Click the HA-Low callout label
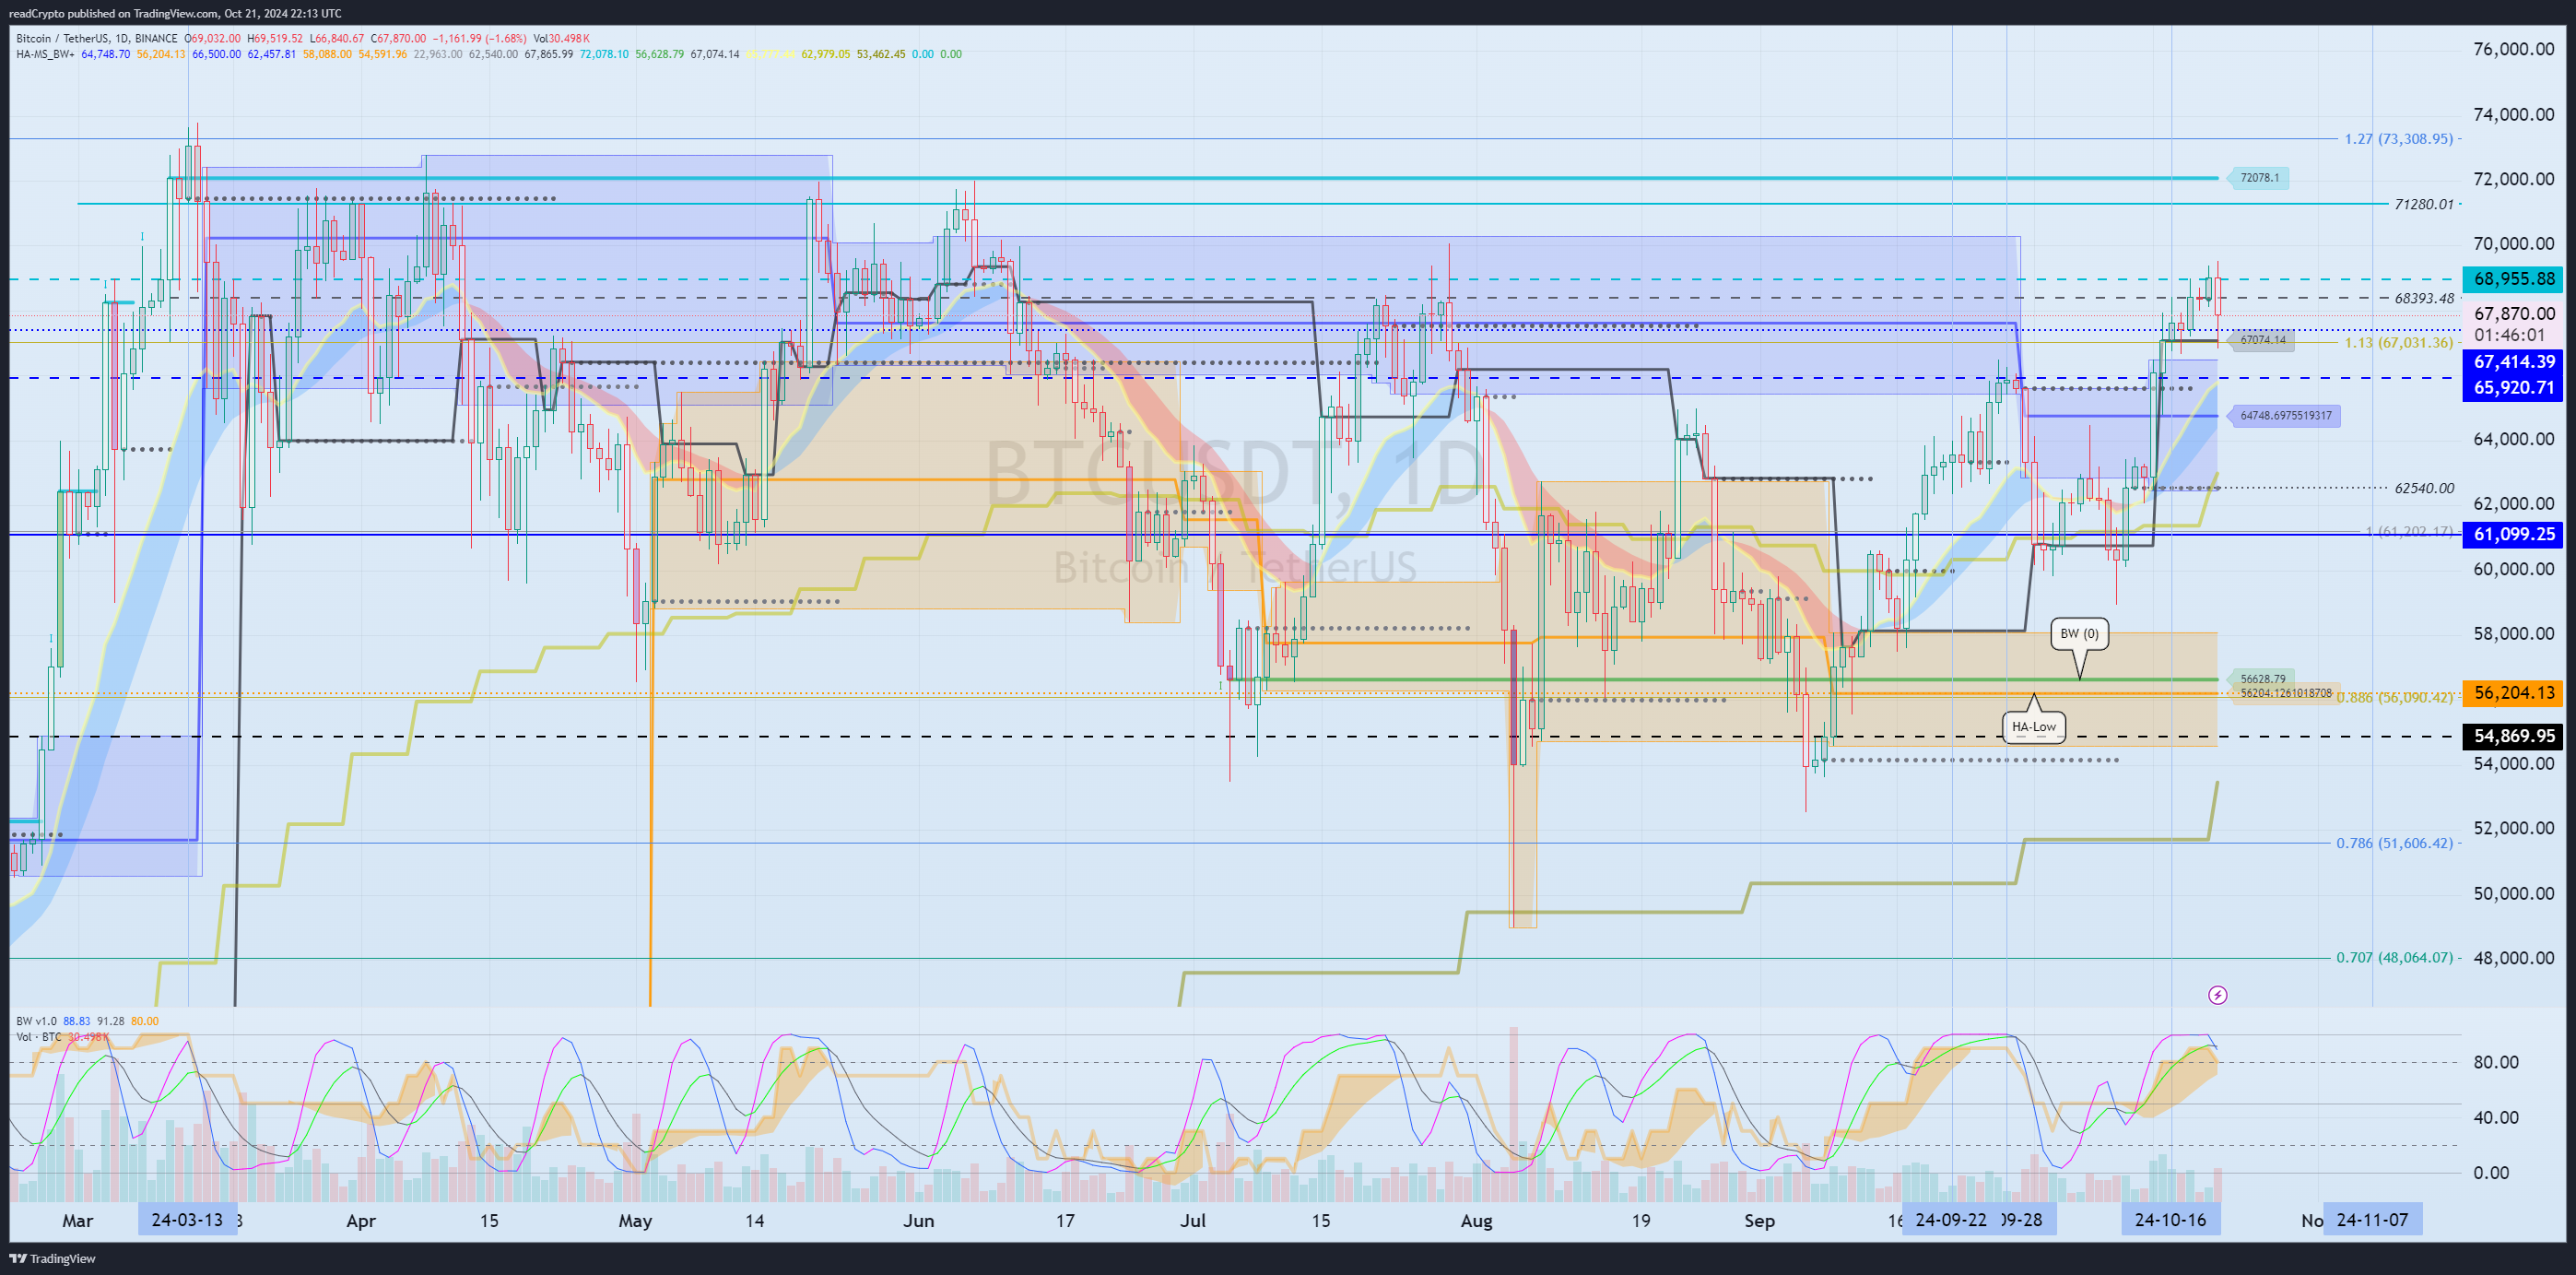This screenshot has height=1275, width=2576. 2034,727
